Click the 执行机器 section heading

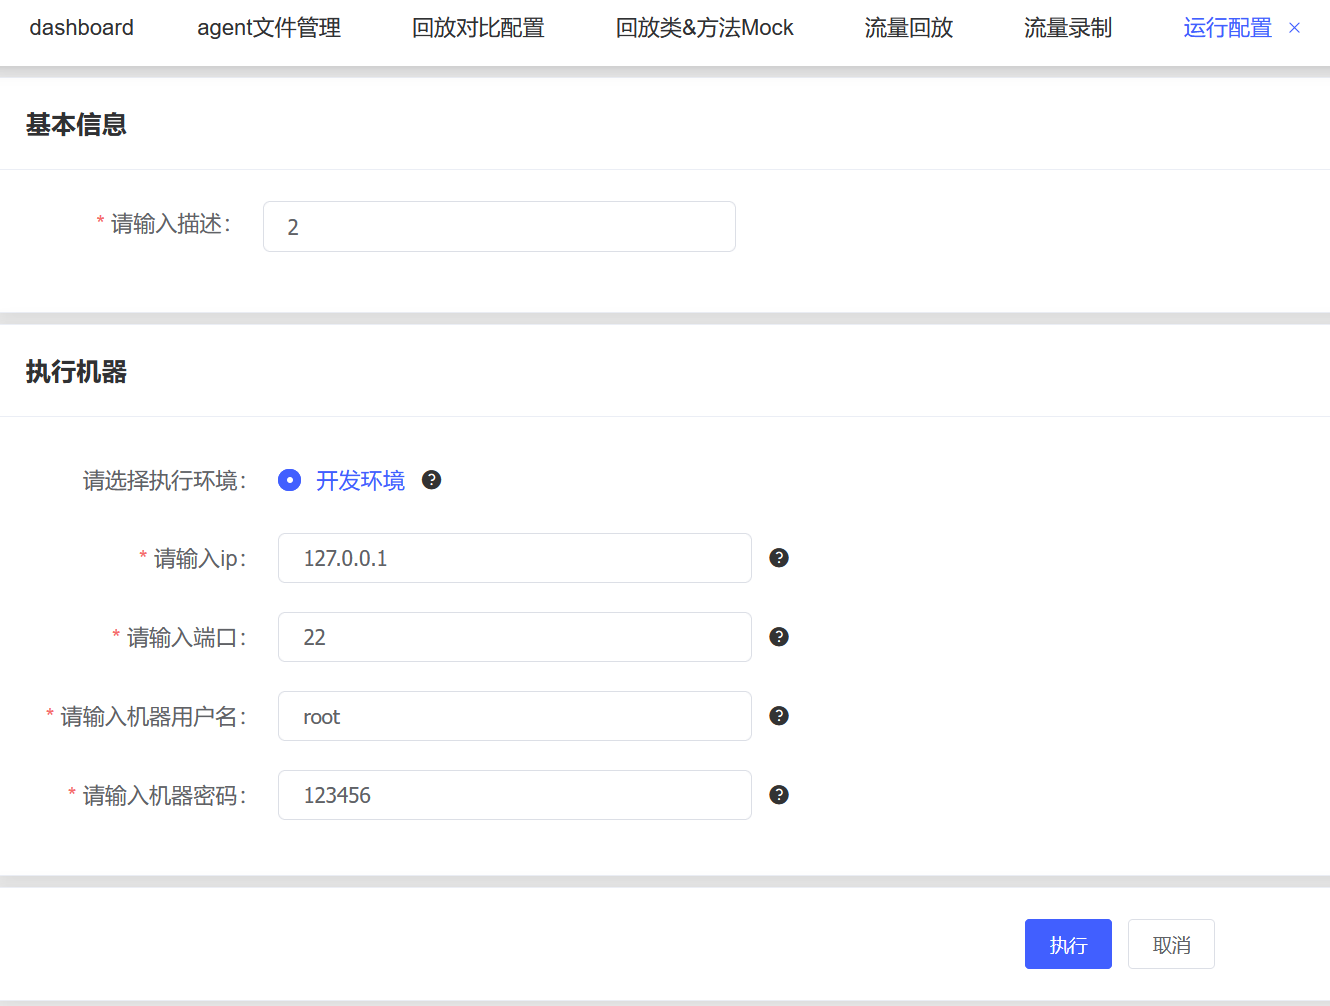pos(76,371)
